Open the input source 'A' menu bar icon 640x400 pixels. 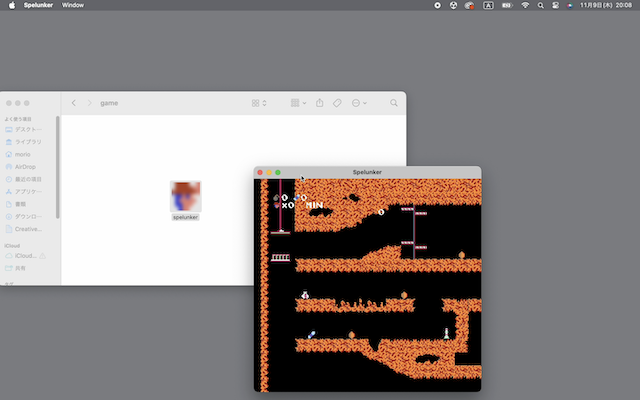[x=488, y=5]
